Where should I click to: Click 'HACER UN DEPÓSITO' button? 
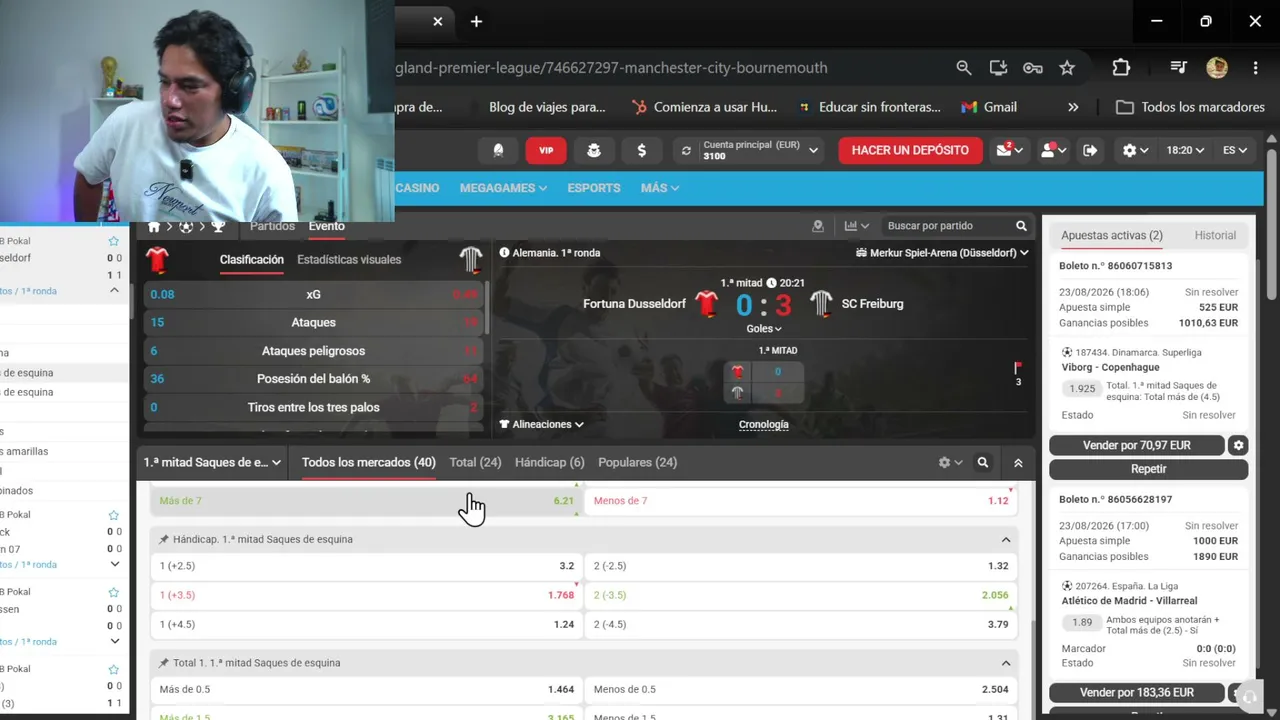point(910,150)
